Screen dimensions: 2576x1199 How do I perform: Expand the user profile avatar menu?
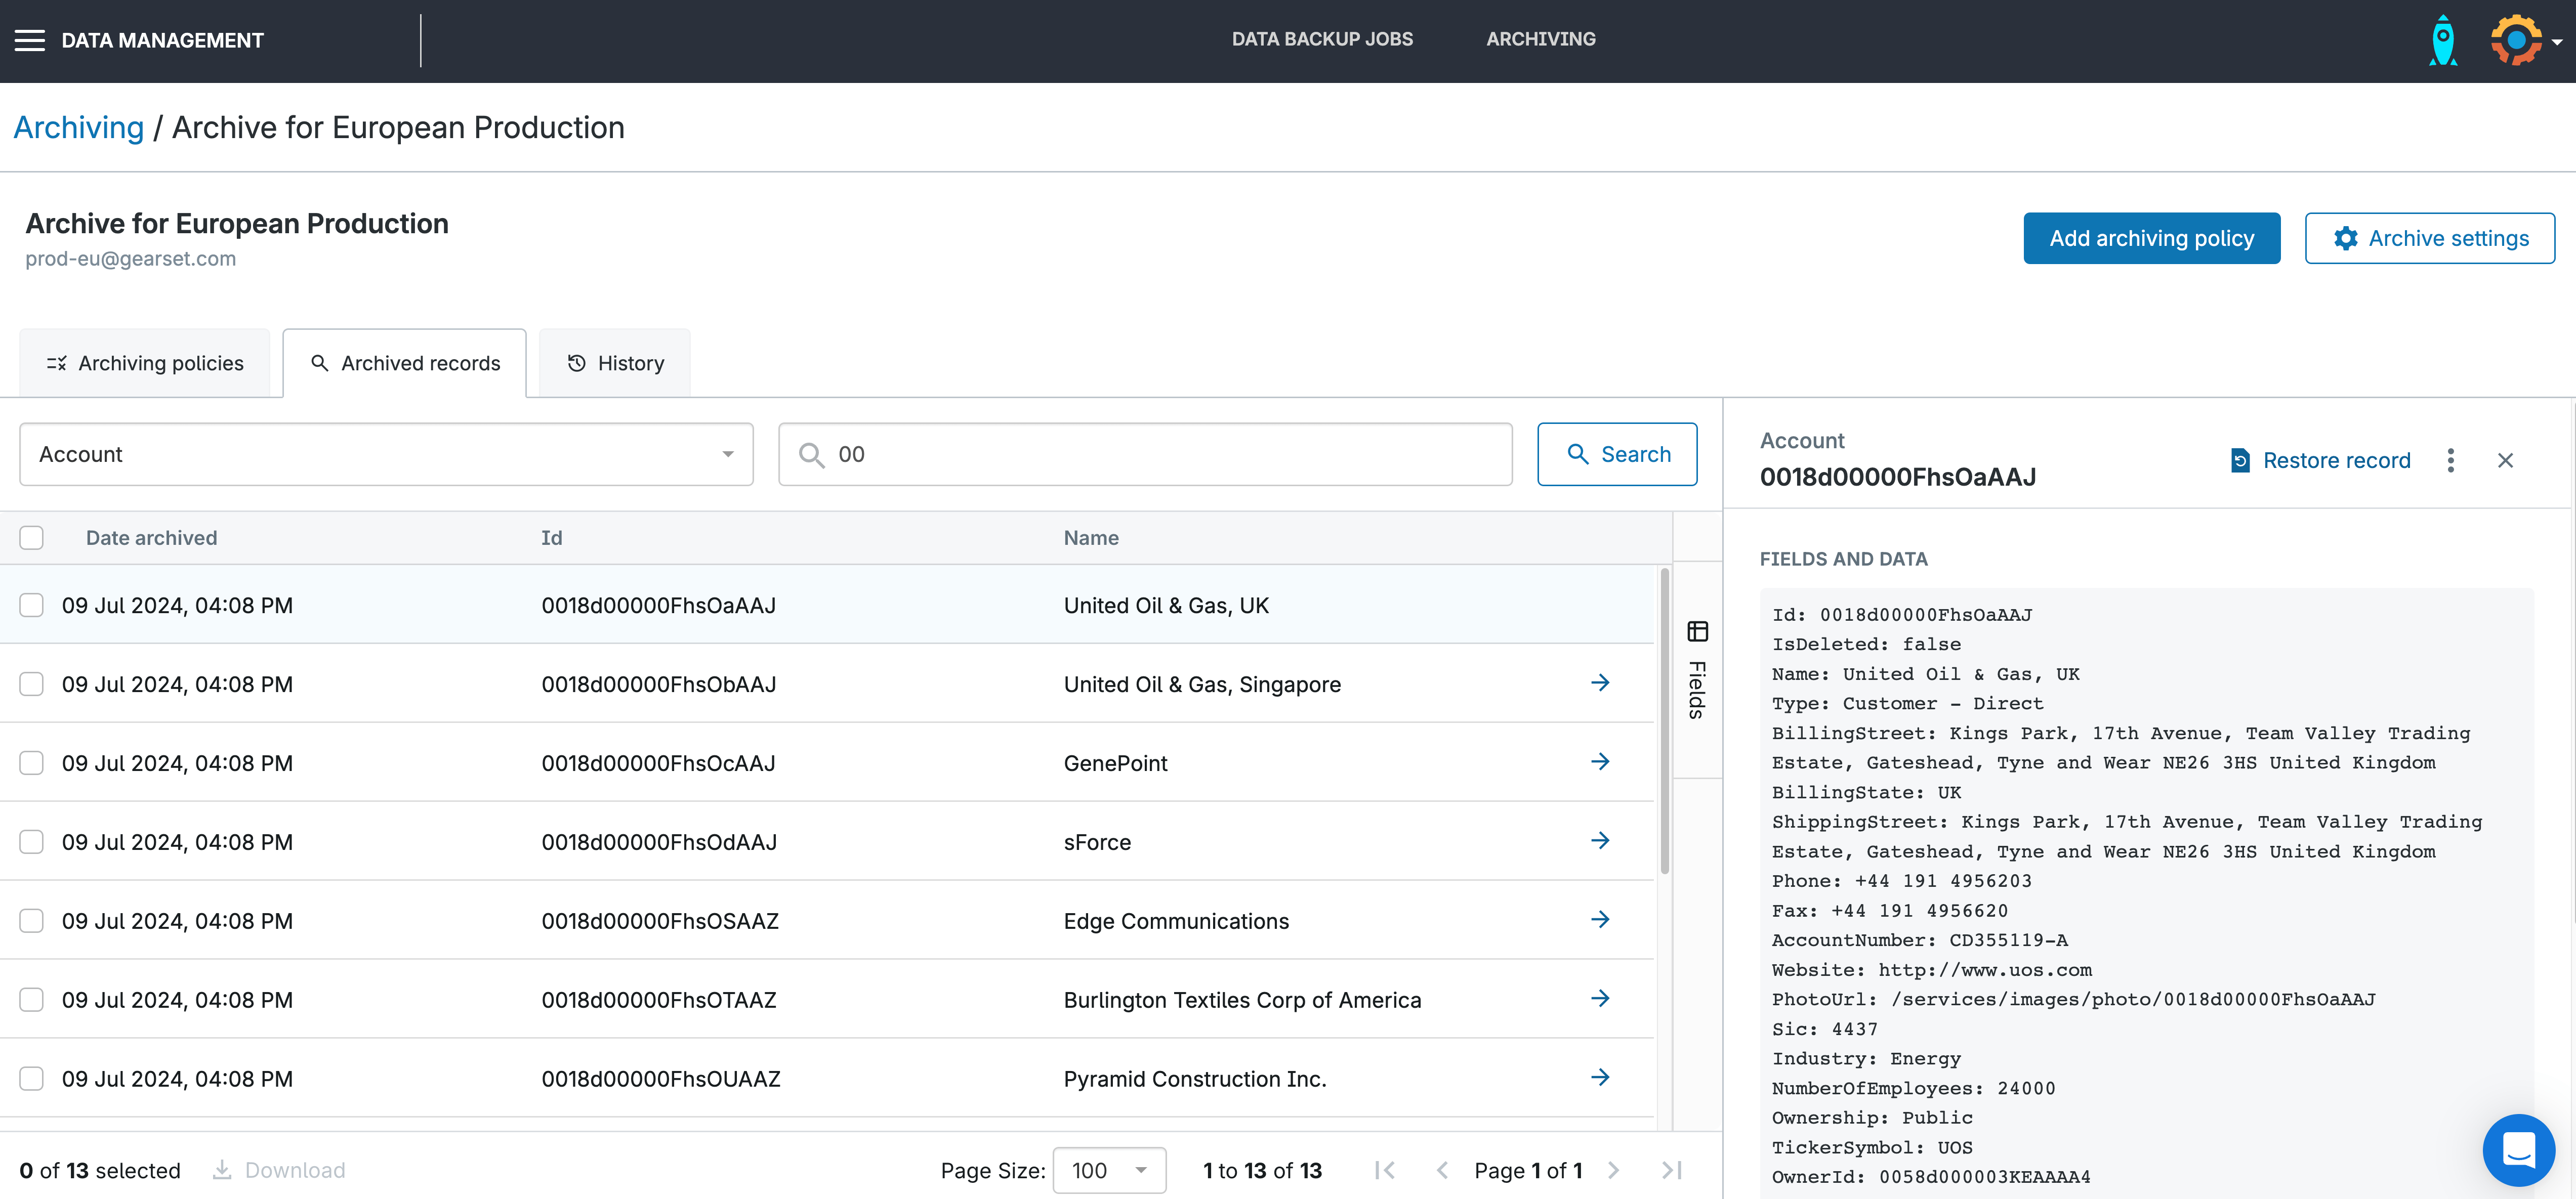(x=2524, y=41)
